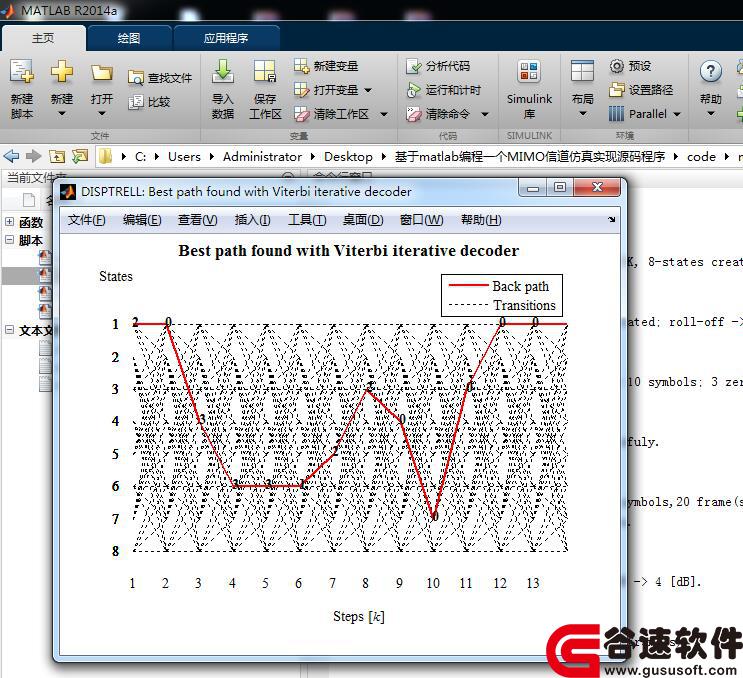Click Users in the address path

click(184, 156)
